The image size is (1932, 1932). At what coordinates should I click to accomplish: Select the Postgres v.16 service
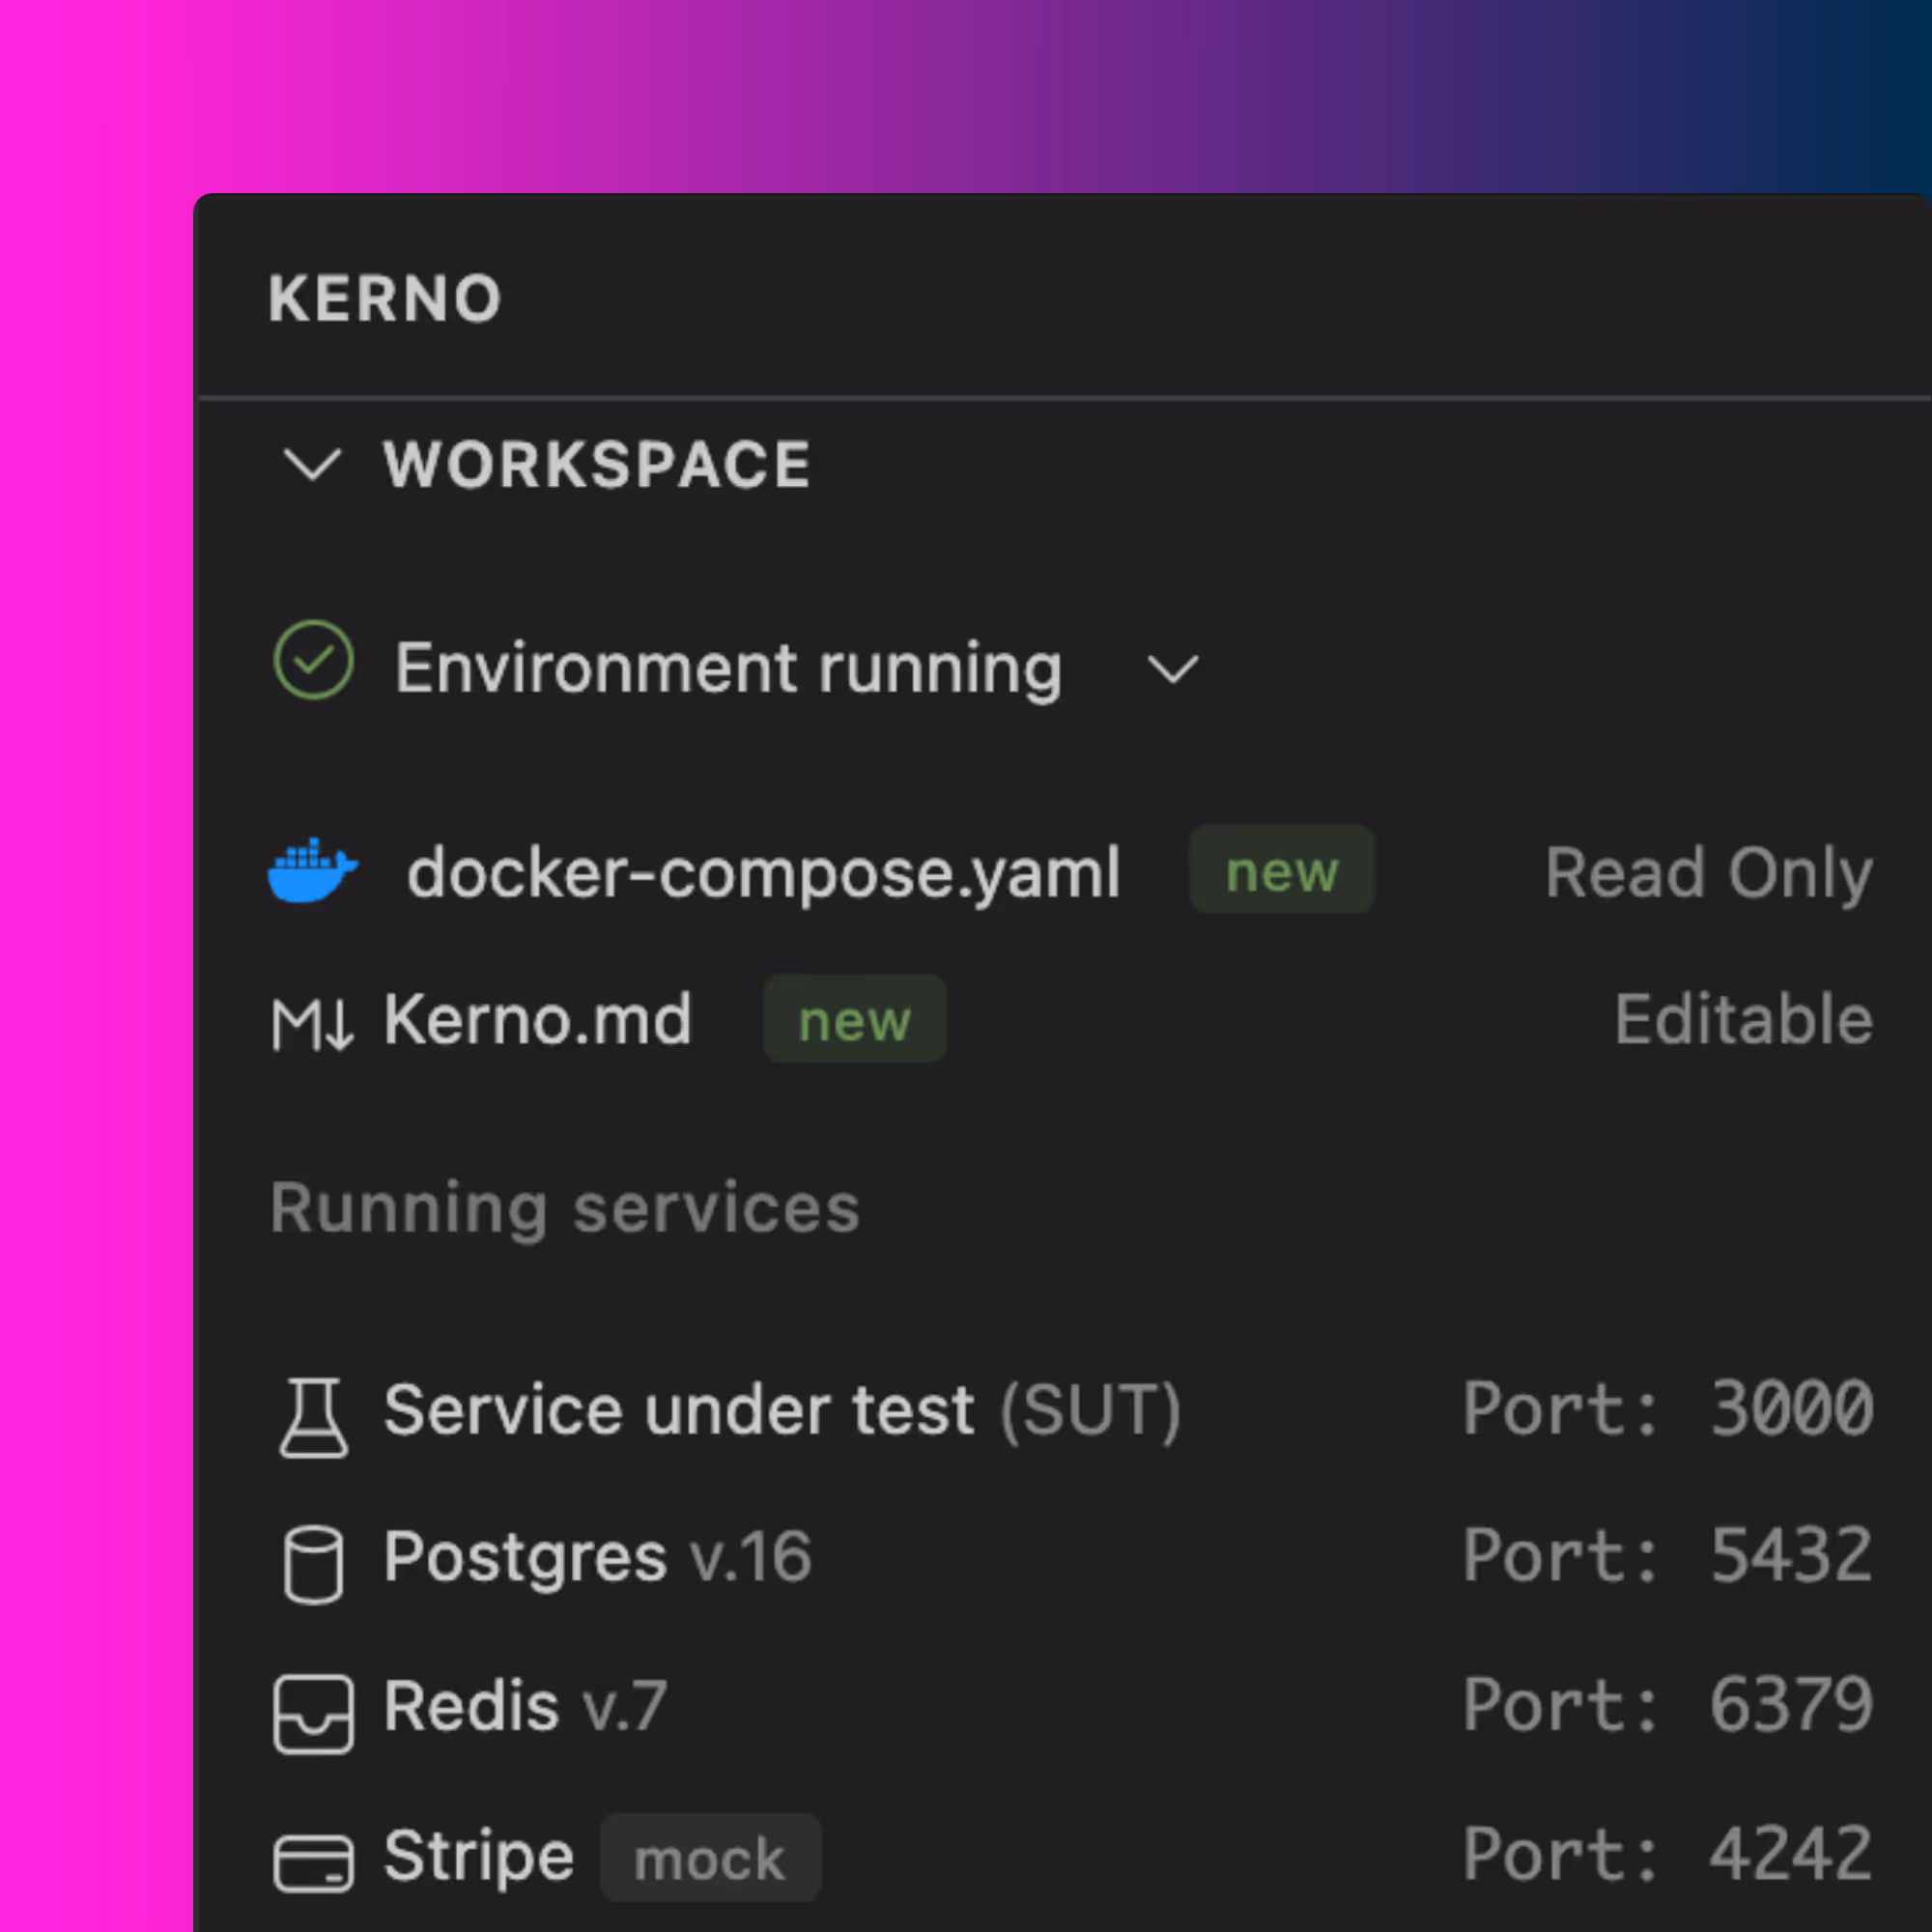[597, 1557]
